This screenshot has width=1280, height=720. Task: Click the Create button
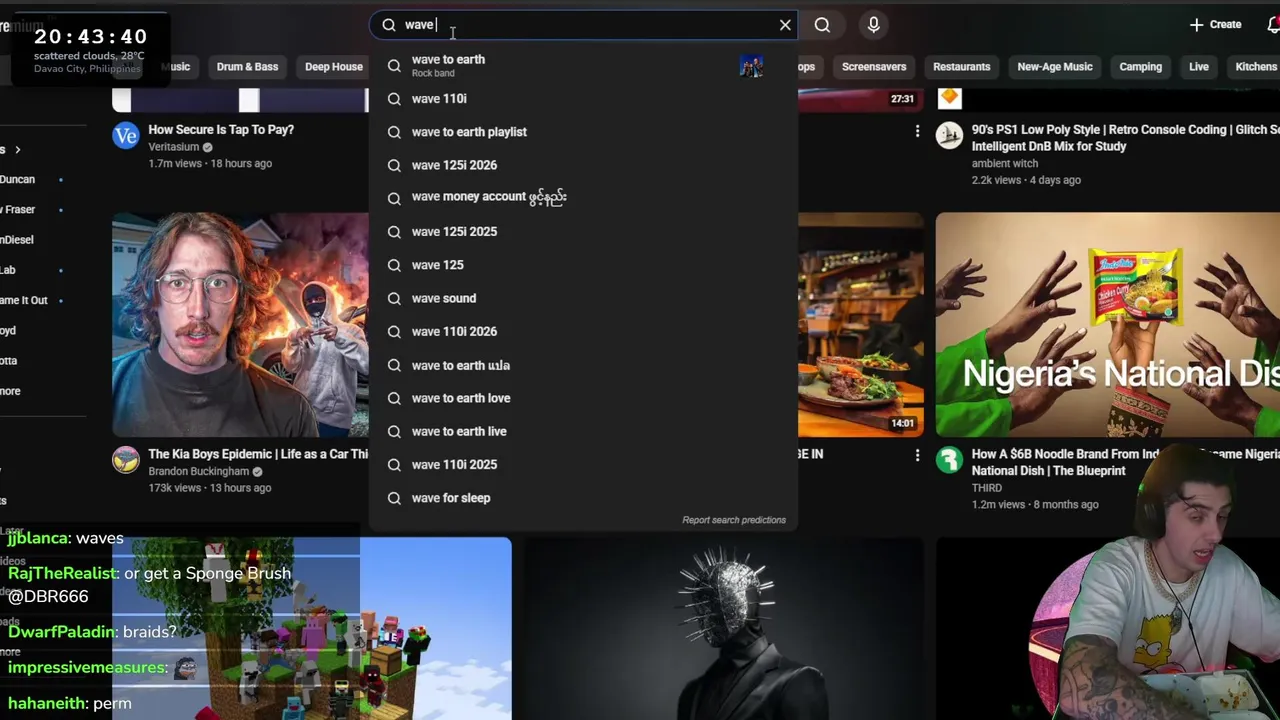coord(1215,25)
